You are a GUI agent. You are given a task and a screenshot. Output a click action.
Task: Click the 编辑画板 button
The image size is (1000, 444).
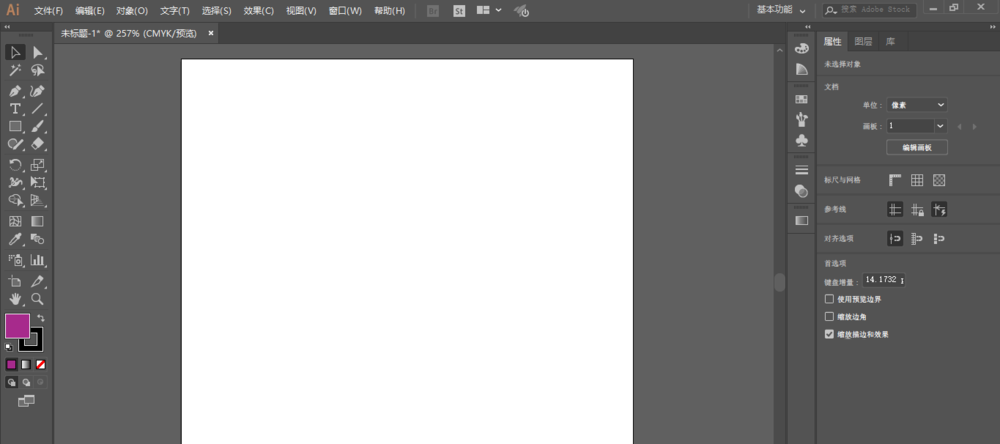coord(916,147)
